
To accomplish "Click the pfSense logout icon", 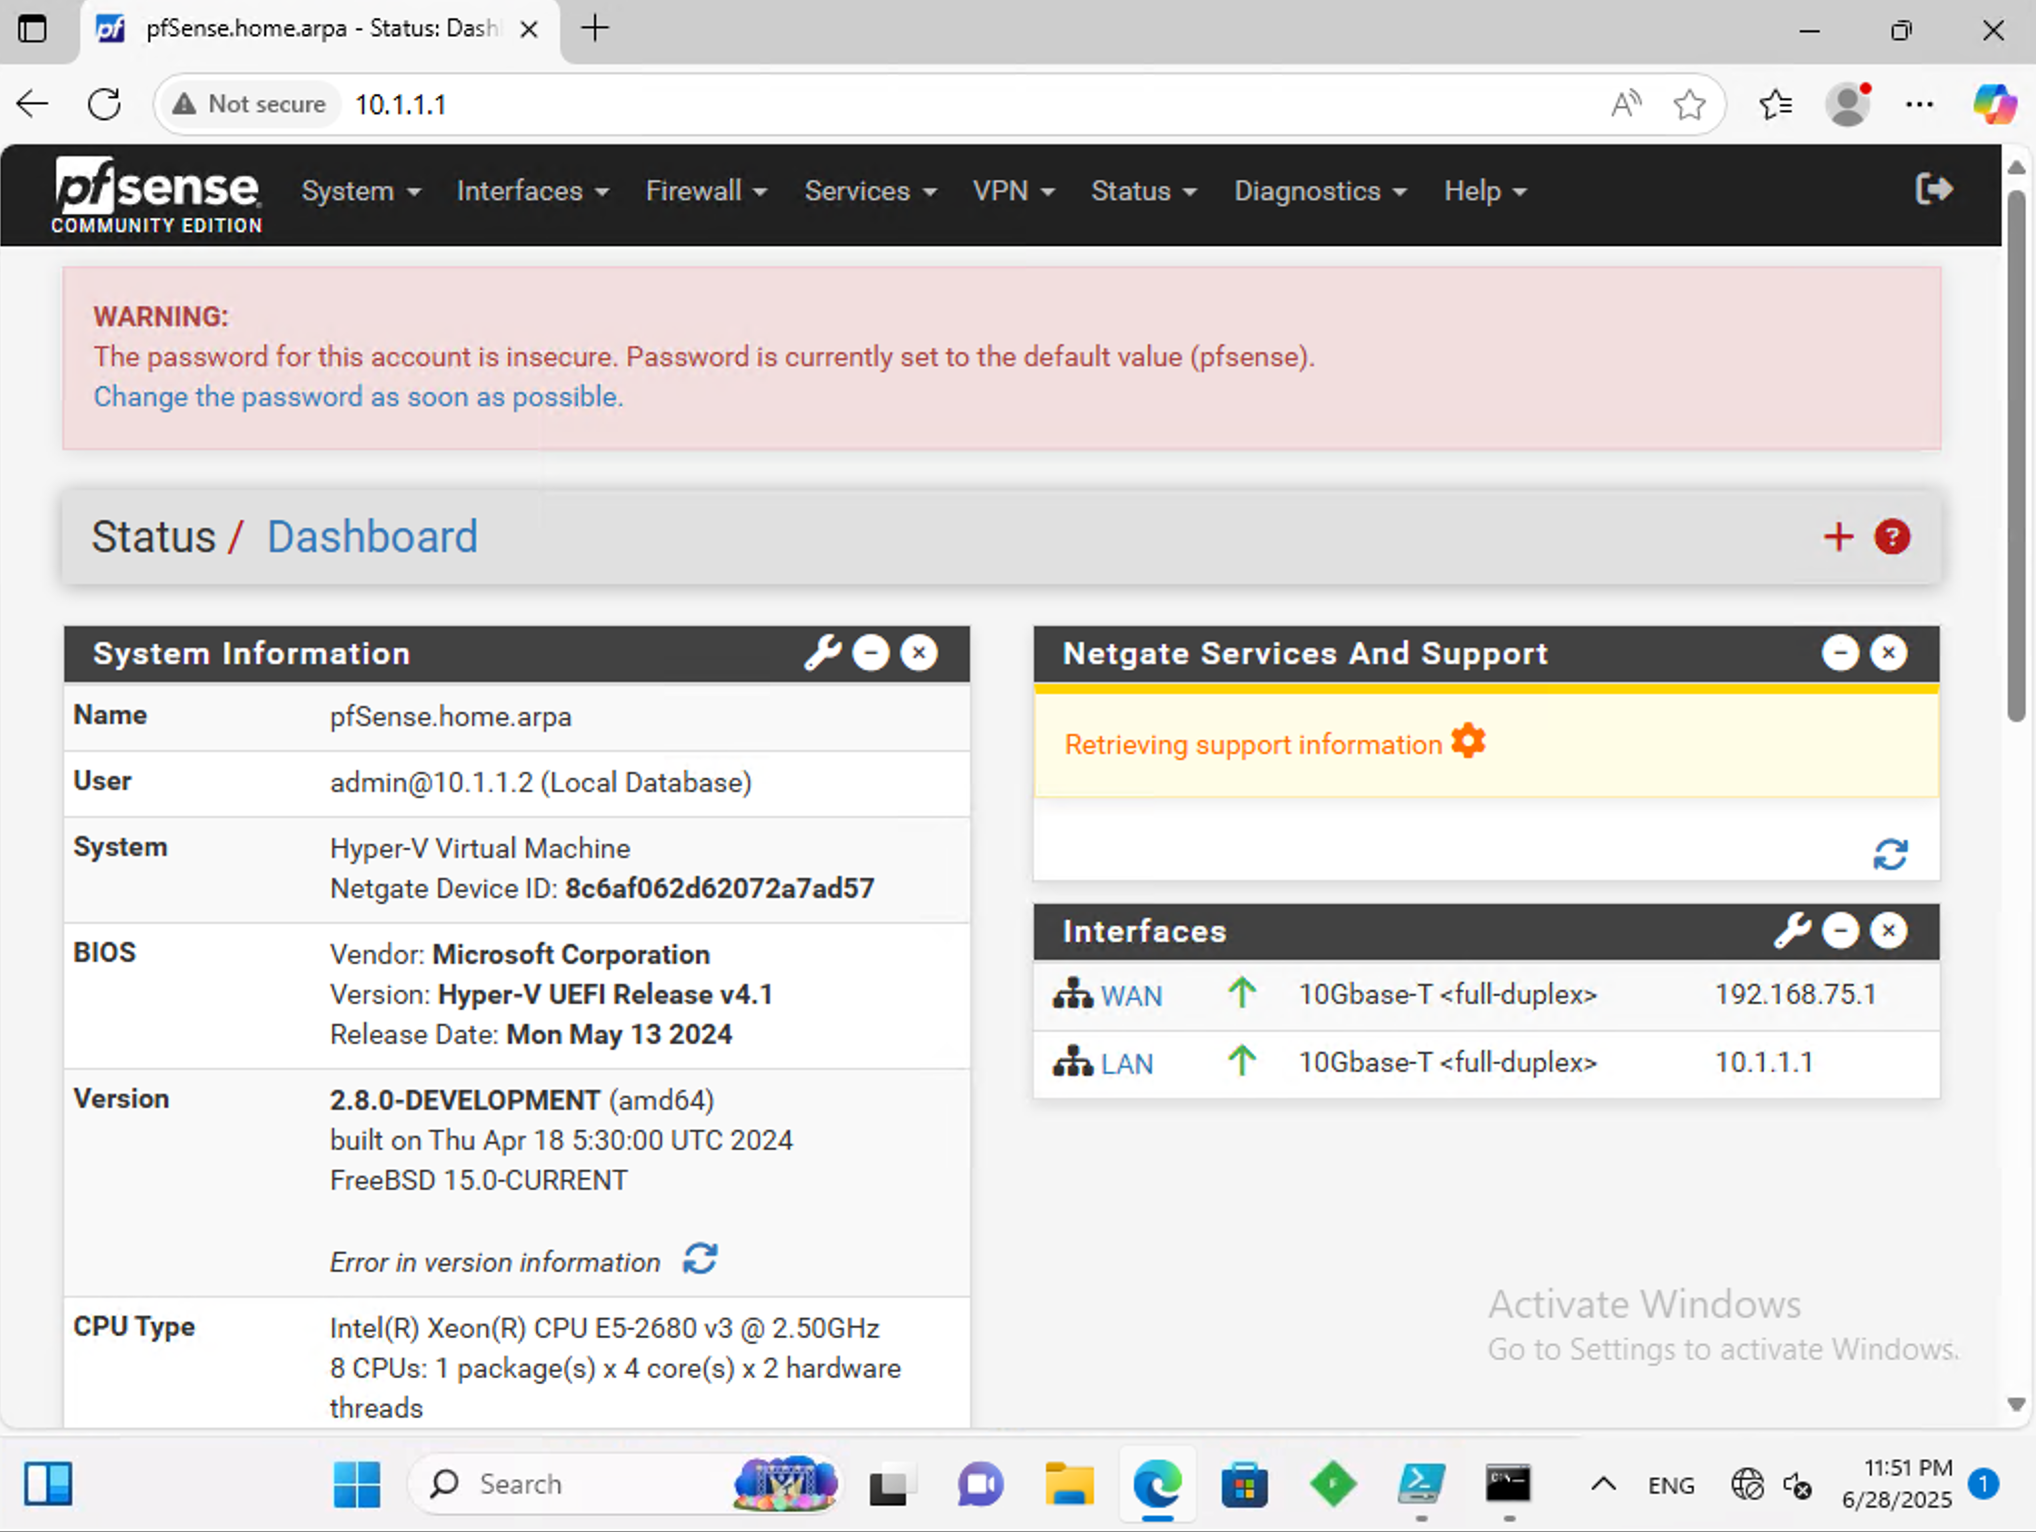I will [x=1933, y=189].
